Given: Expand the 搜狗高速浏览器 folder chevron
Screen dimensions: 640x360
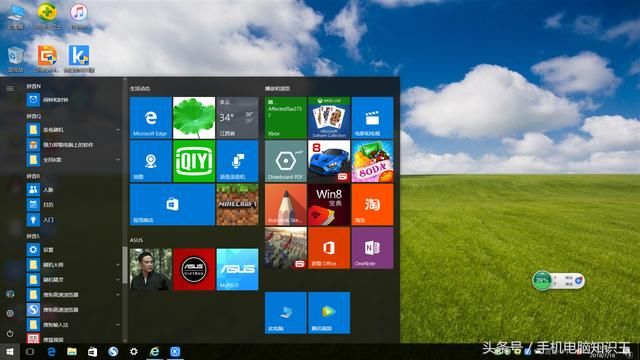Looking at the screenshot, I should point(118,295).
